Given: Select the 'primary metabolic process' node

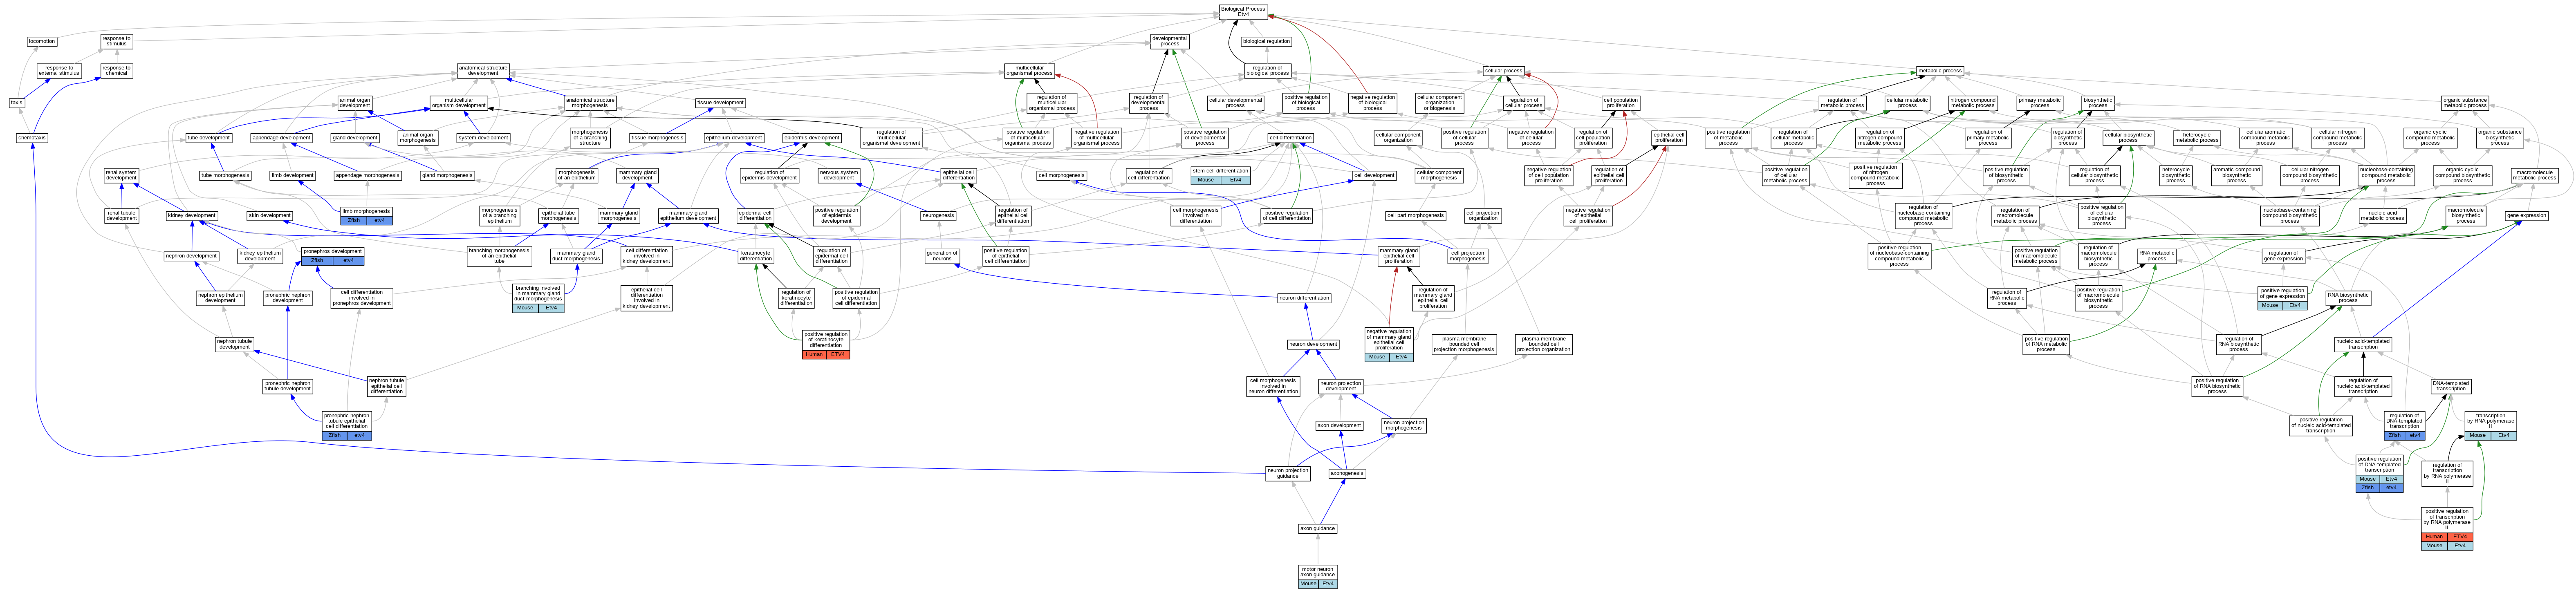Looking at the screenshot, I should tap(2040, 103).
